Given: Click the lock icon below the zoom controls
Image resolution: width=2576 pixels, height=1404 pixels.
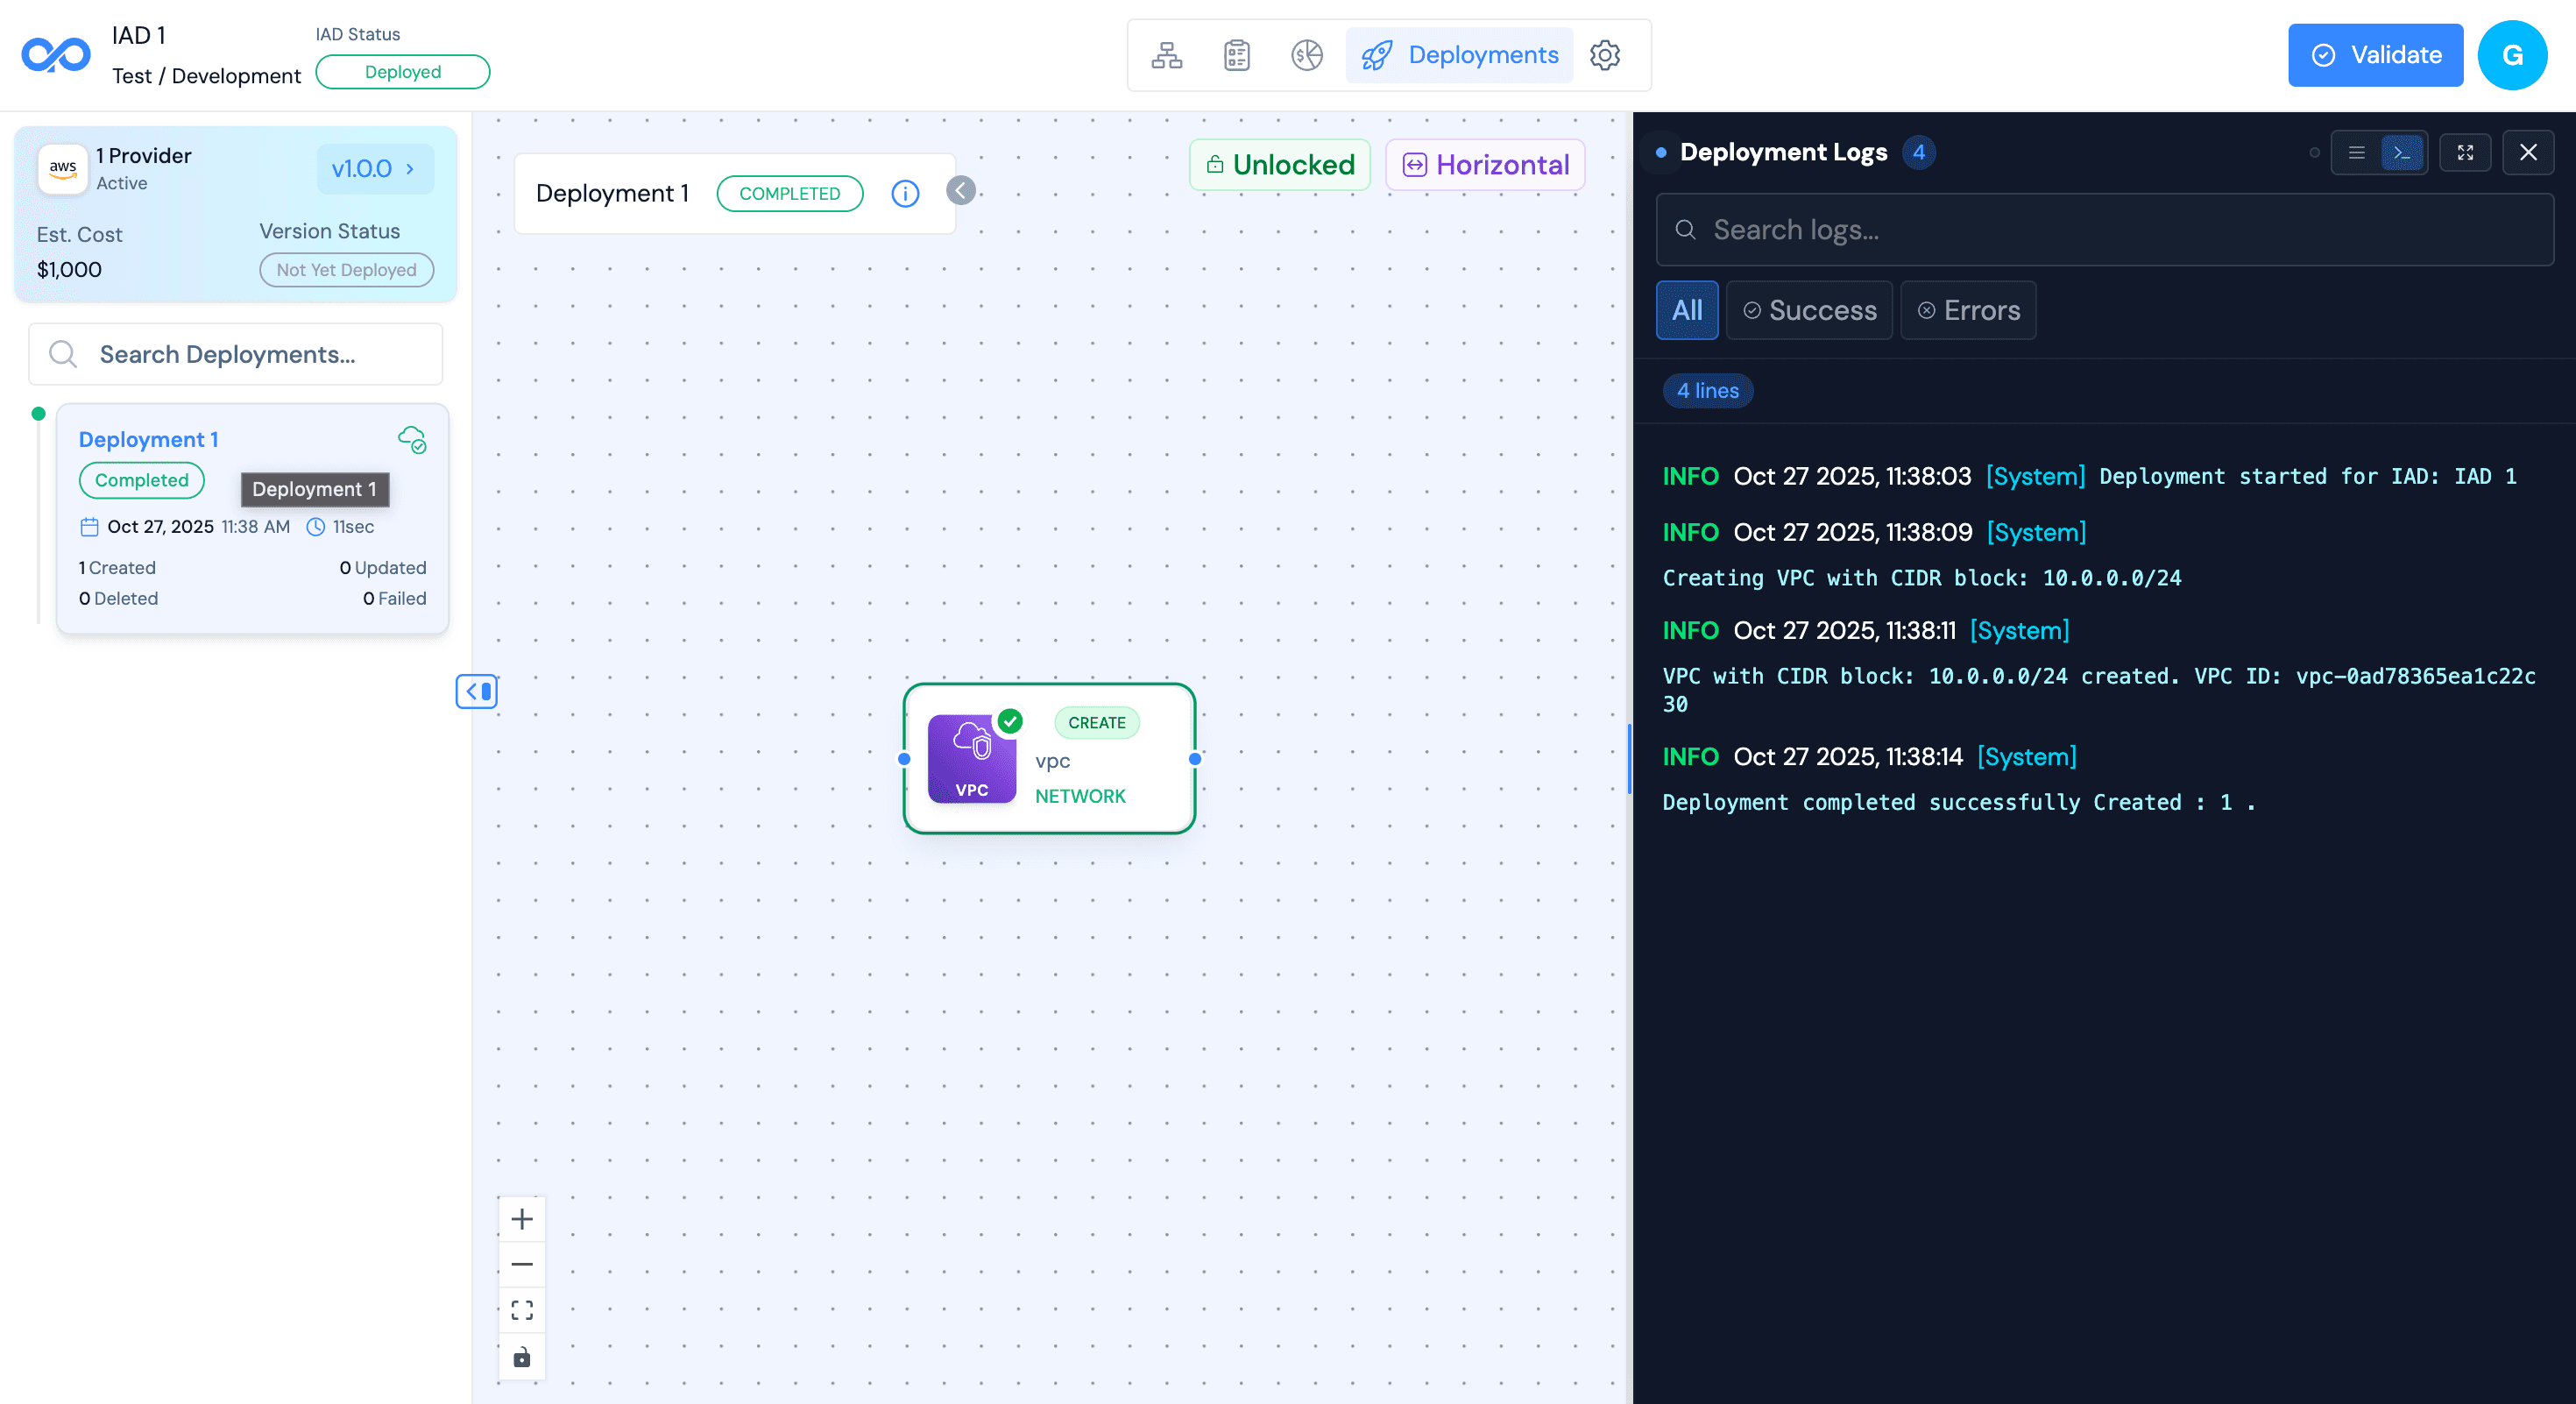Looking at the screenshot, I should [522, 1357].
